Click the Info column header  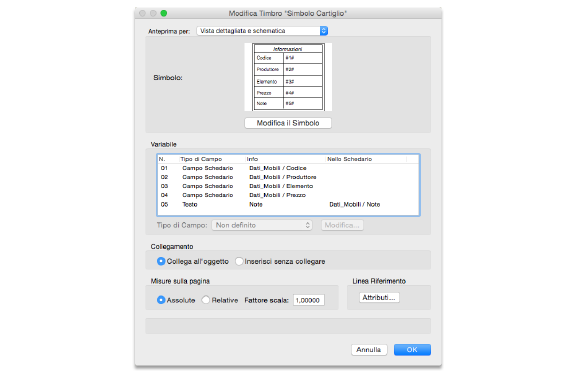pos(285,159)
